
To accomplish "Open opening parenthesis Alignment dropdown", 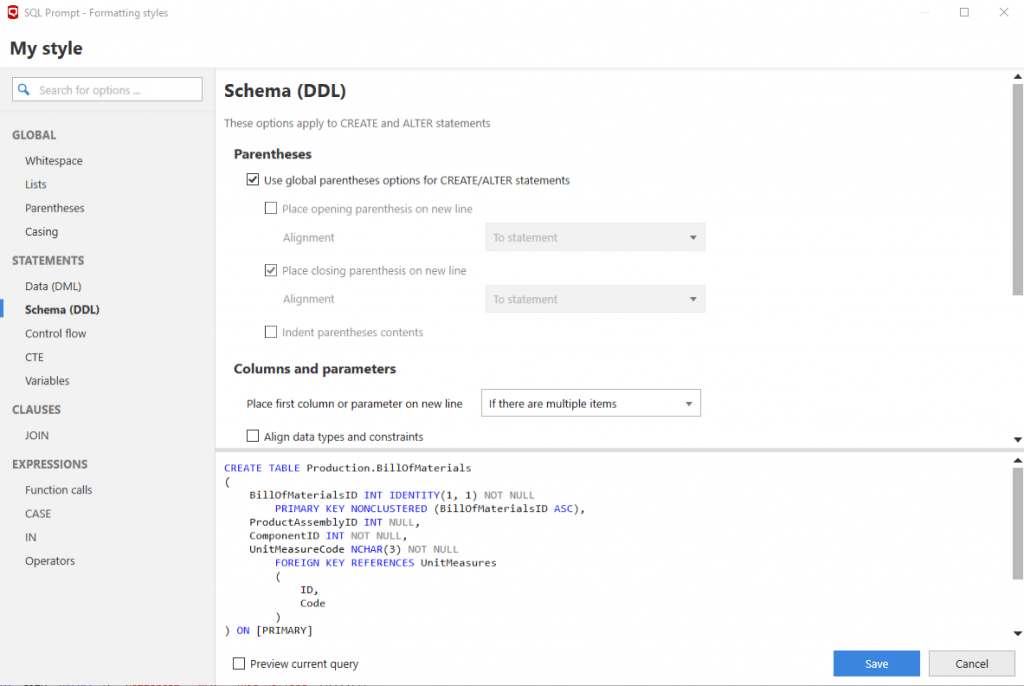I will (595, 237).
